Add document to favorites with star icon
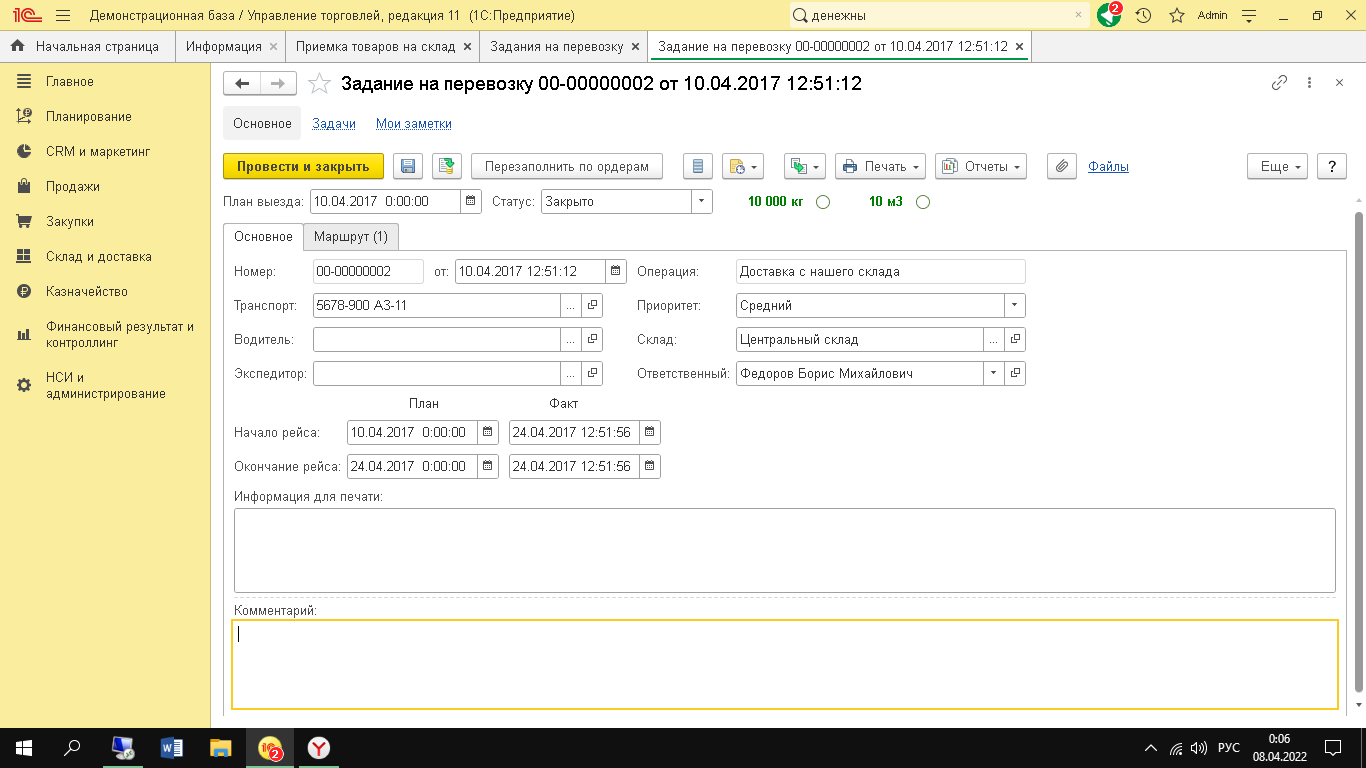The height and width of the screenshot is (768, 1366). coord(319,84)
